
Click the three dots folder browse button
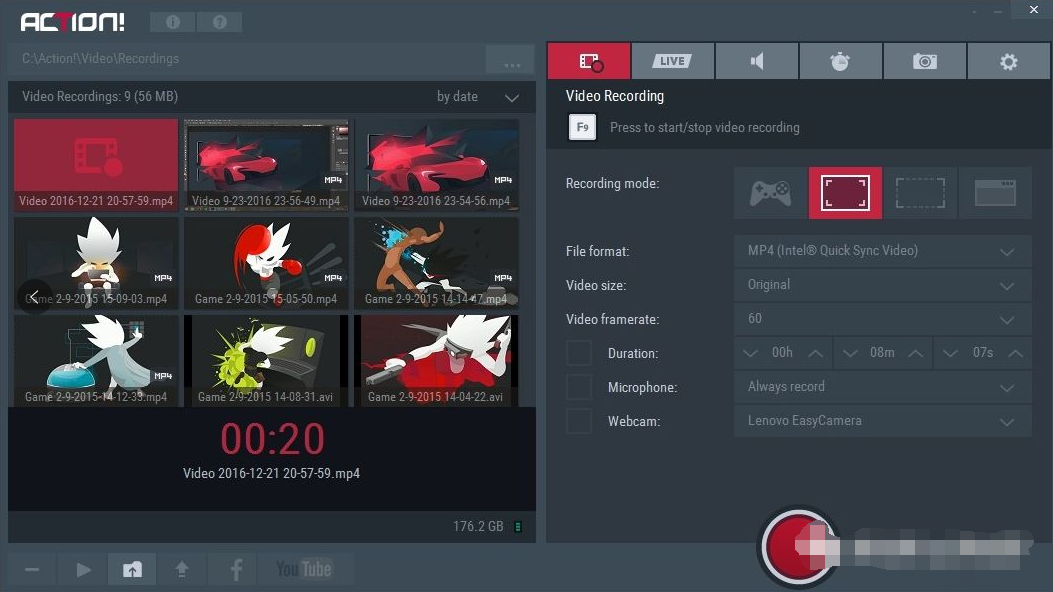click(512, 60)
